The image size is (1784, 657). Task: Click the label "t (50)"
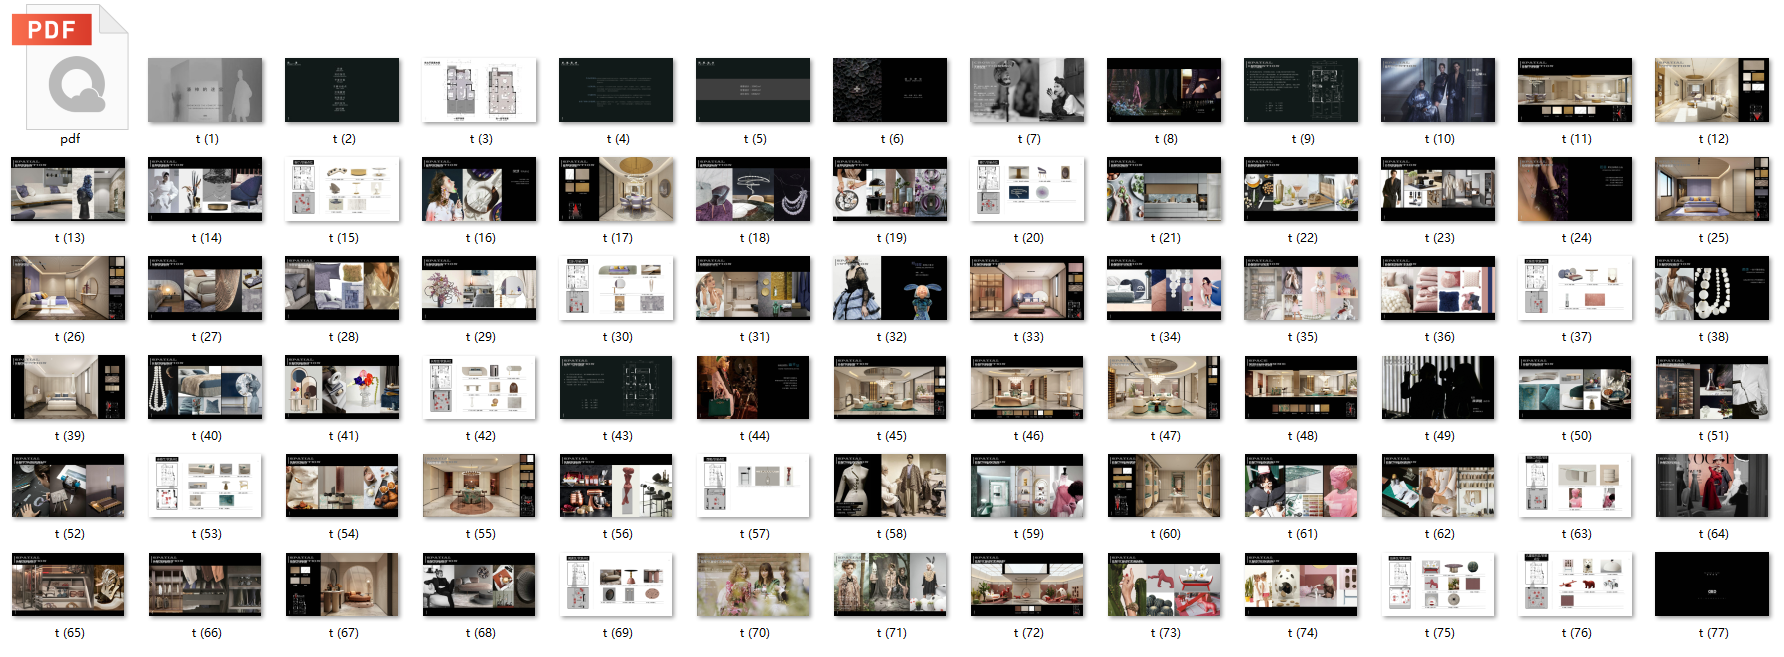(1577, 436)
